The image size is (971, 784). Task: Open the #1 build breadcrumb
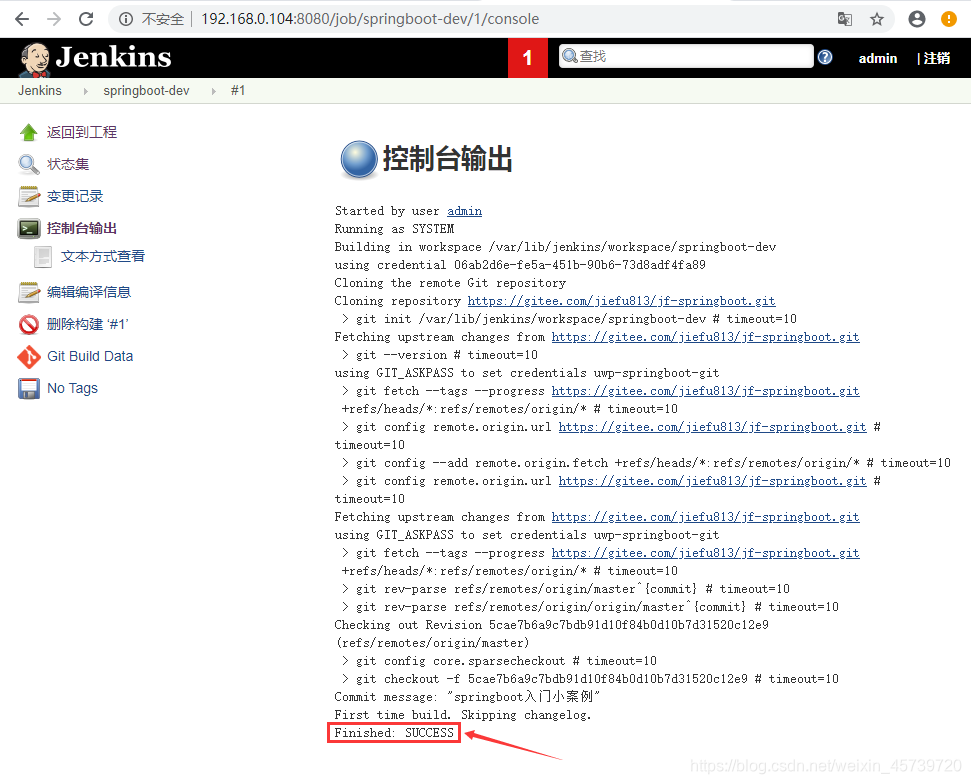click(x=238, y=90)
